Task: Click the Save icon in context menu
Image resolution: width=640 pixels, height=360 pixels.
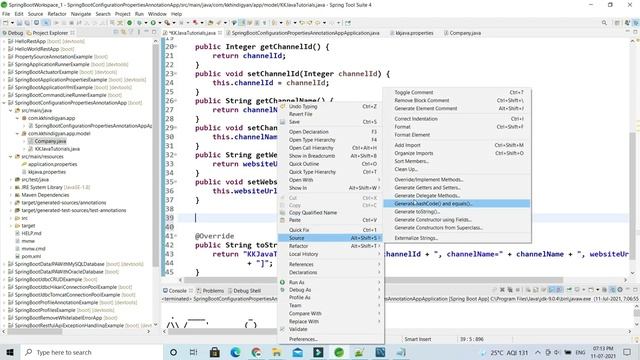Action: point(282,122)
